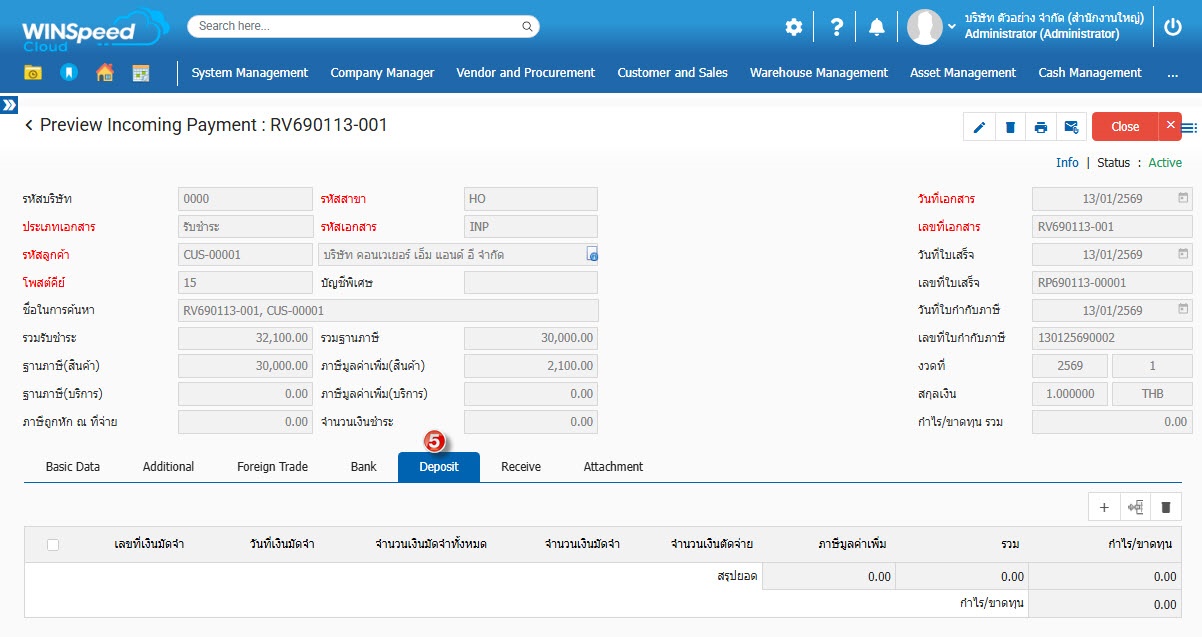Switch to the Receive tab
The height and width of the screenshot is (637, 1202).
coord(521,467)
